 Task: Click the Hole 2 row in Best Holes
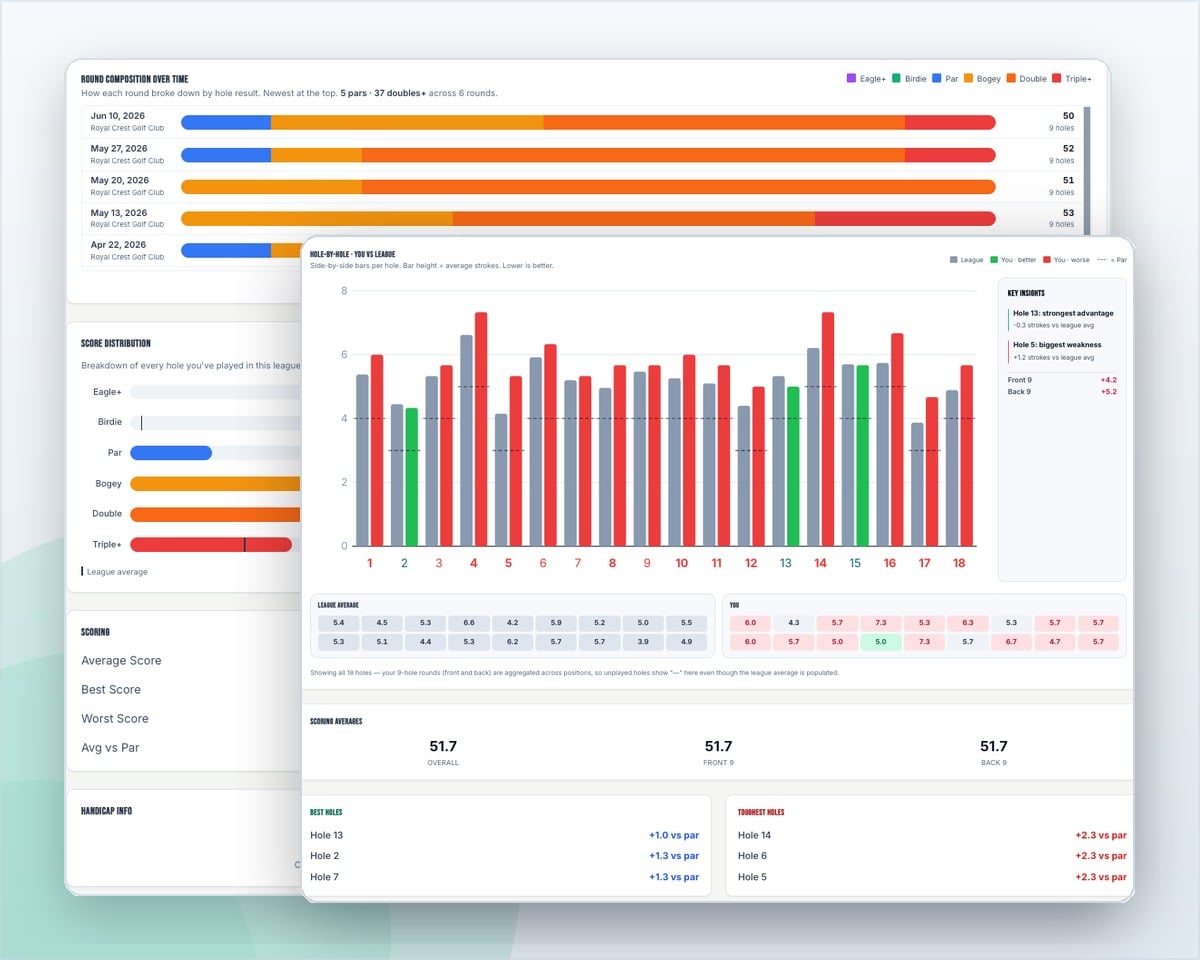(x=505, y=856)
